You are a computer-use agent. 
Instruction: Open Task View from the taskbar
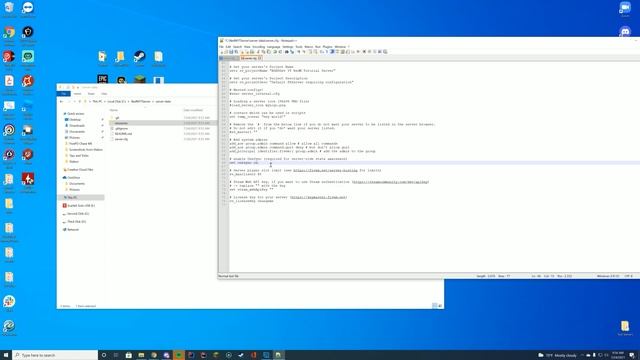pyautogui.click(x=116, y=355)
